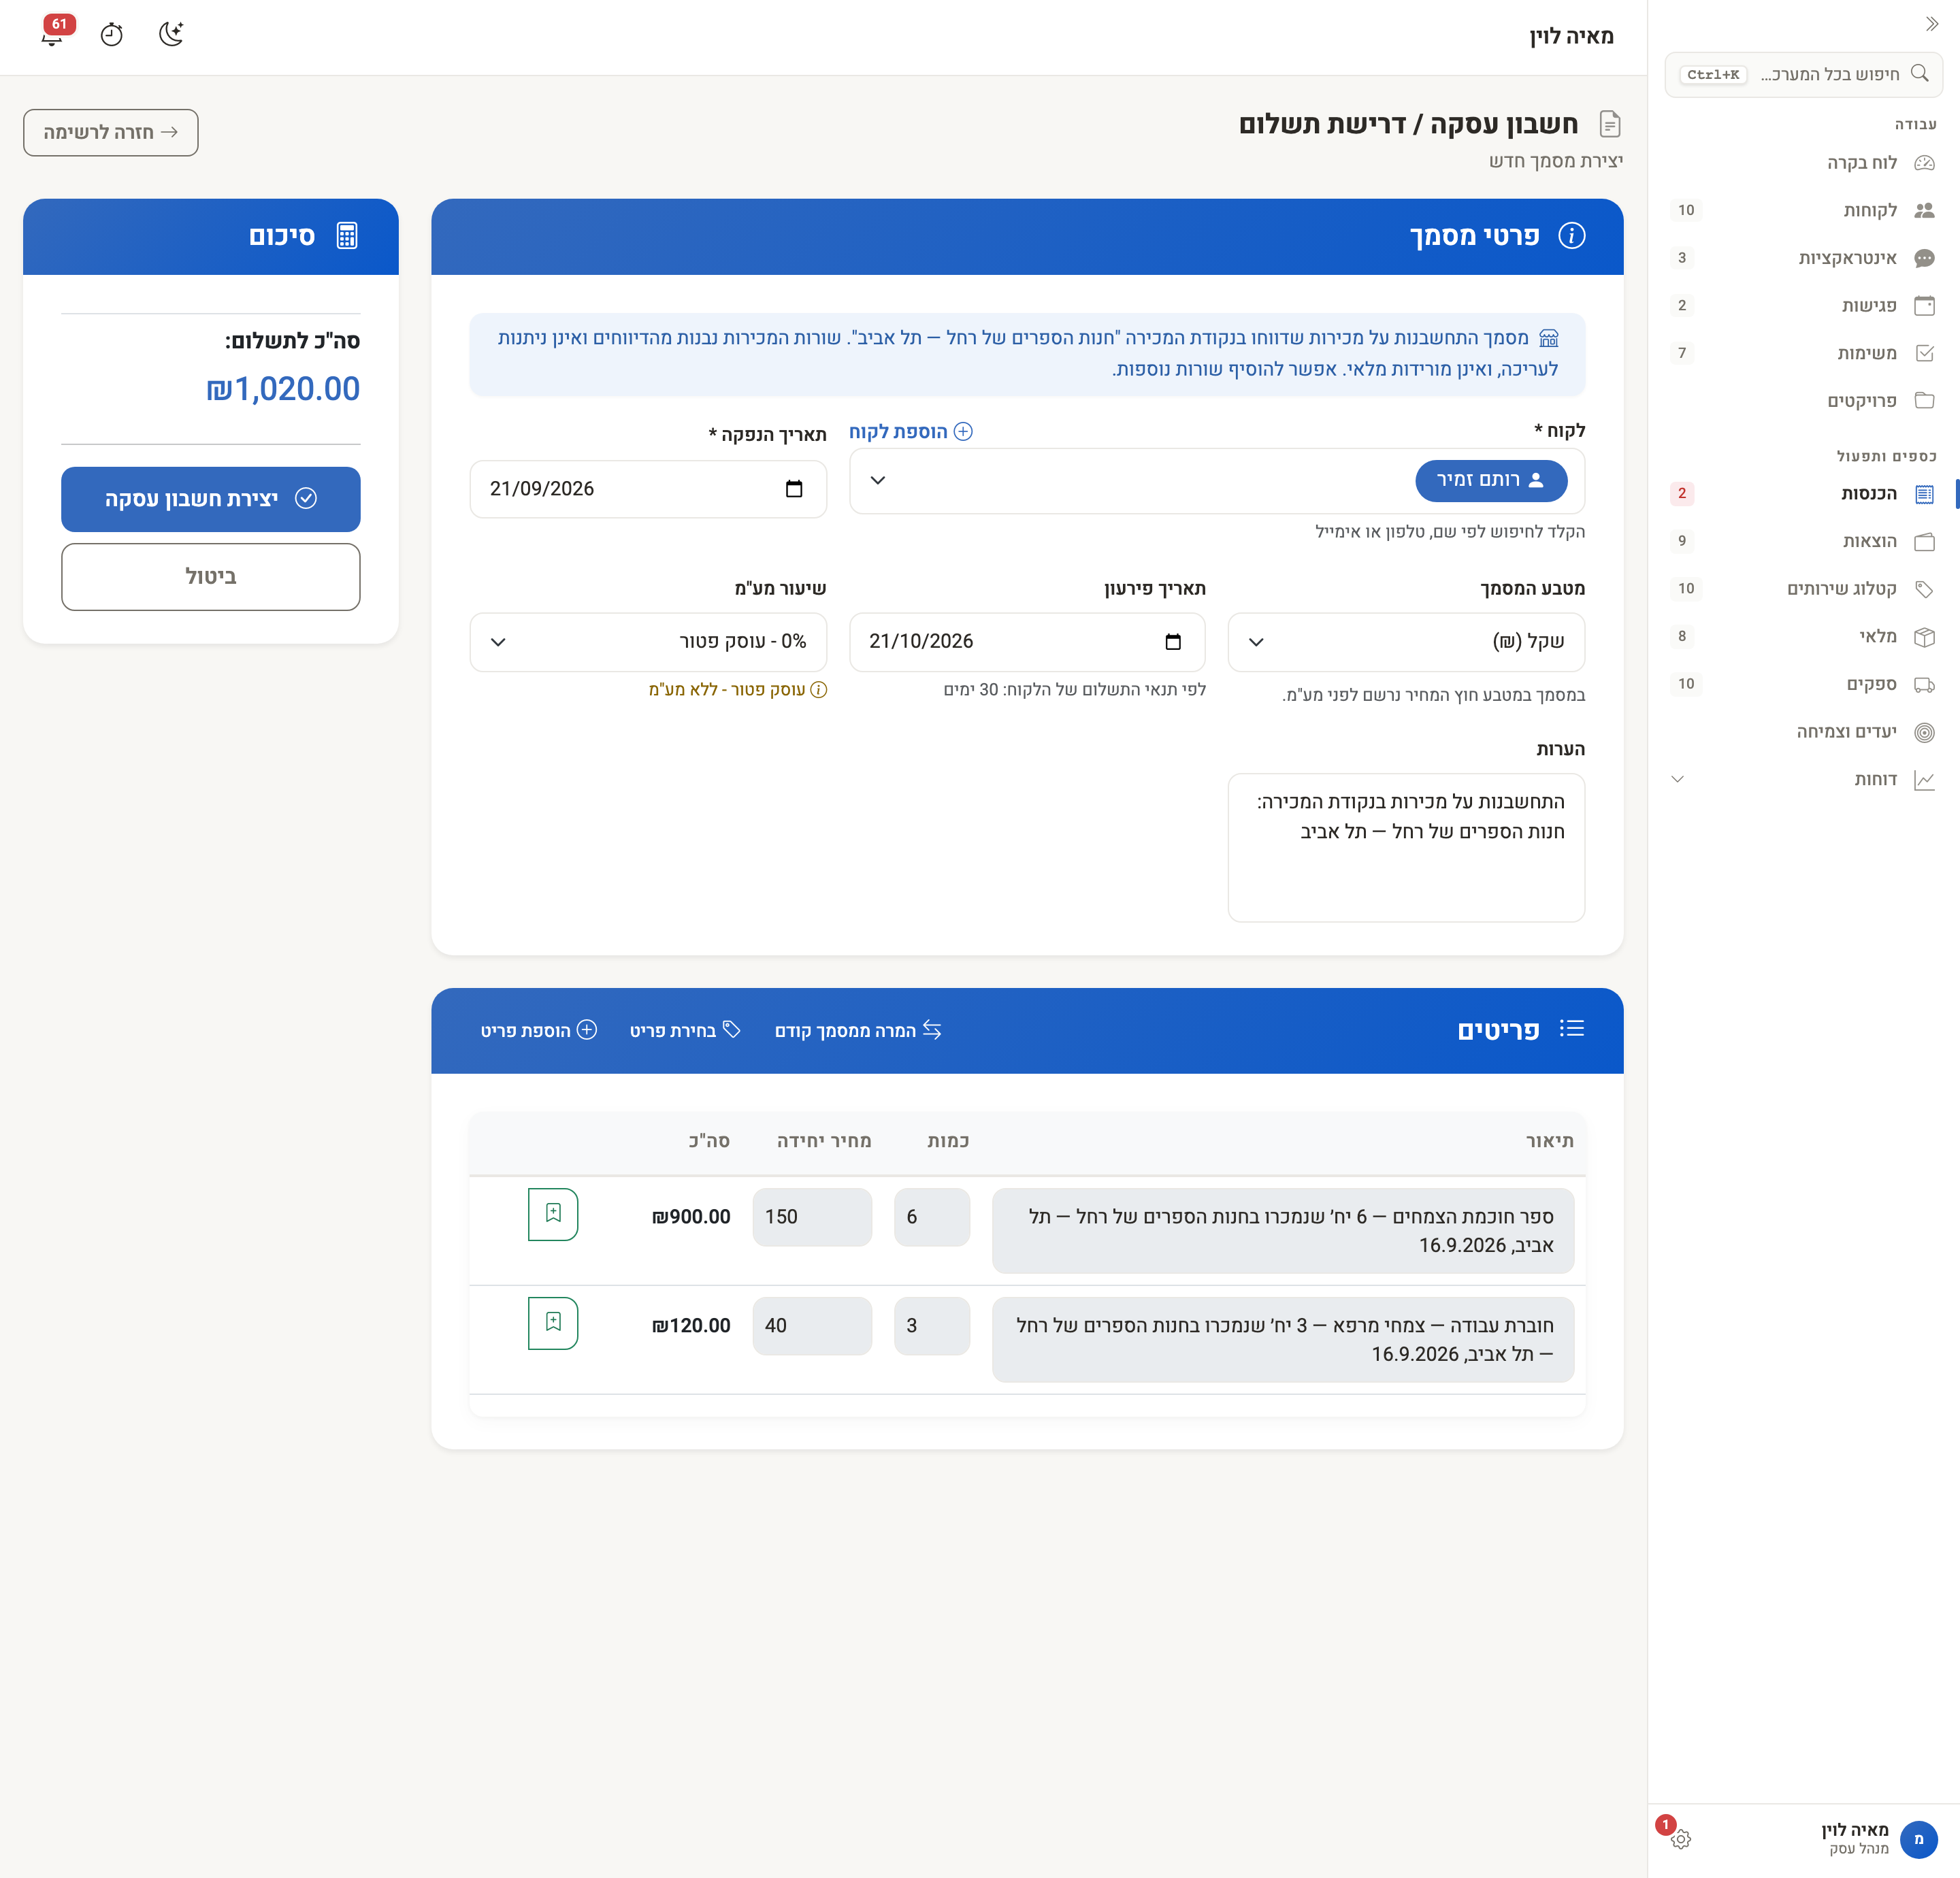Open אינטראקציות in sidebar
This screenshot has width=1960, height=1878.
1803,258
